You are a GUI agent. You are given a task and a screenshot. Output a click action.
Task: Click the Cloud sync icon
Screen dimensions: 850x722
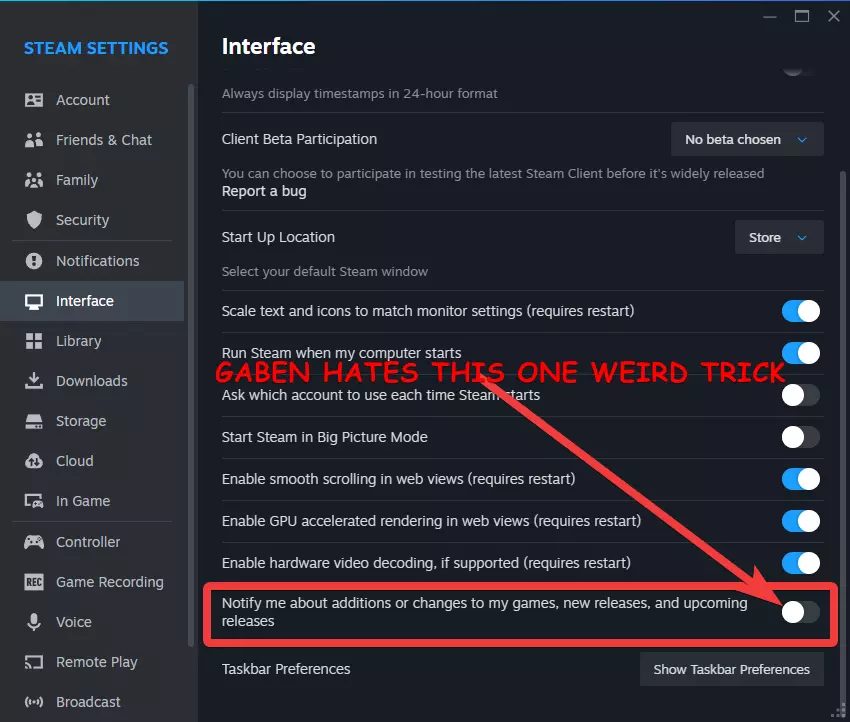coord(34,461)
